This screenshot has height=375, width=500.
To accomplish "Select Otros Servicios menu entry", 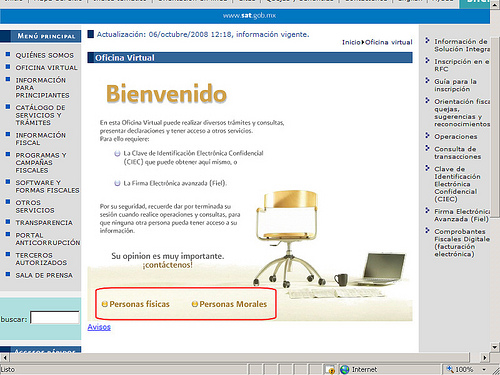I will [35, 206].
